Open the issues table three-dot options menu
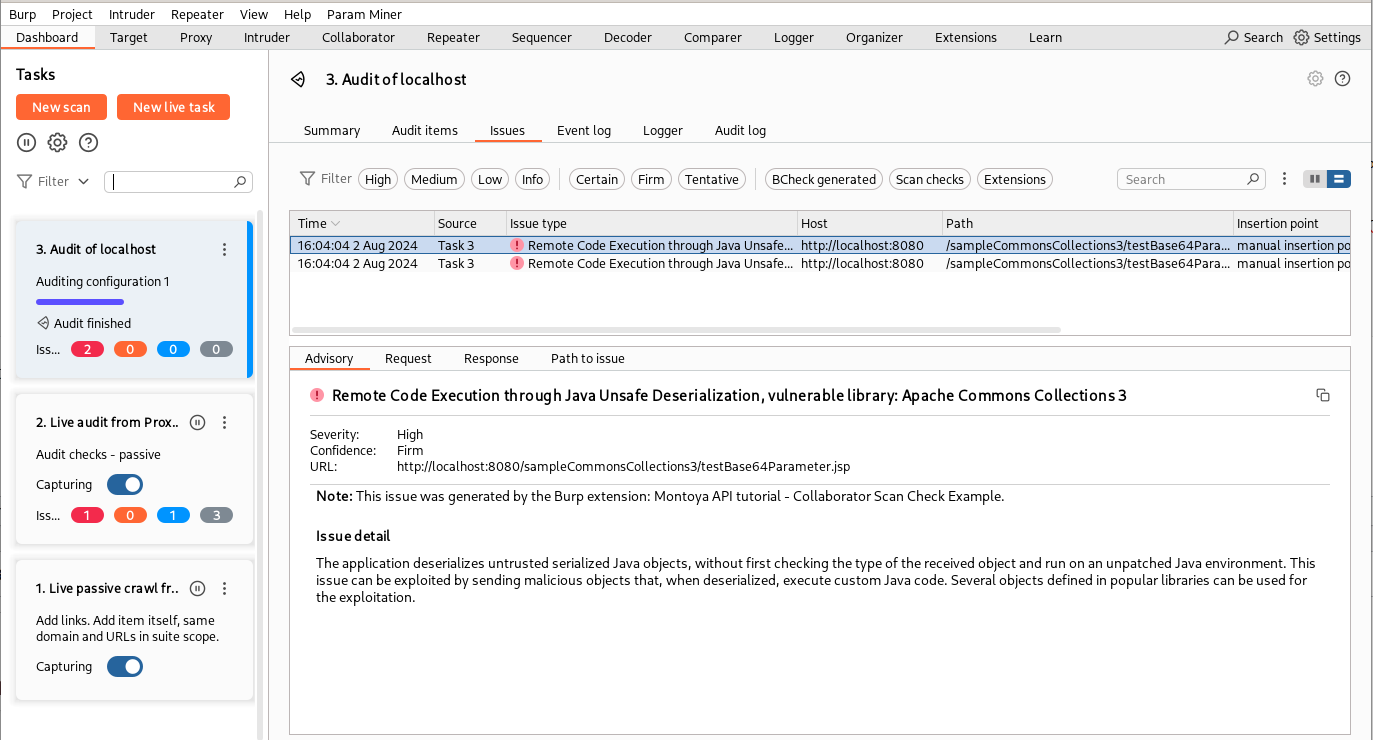The width and height of the screenshot is (1373, 740). point(1285,179)
